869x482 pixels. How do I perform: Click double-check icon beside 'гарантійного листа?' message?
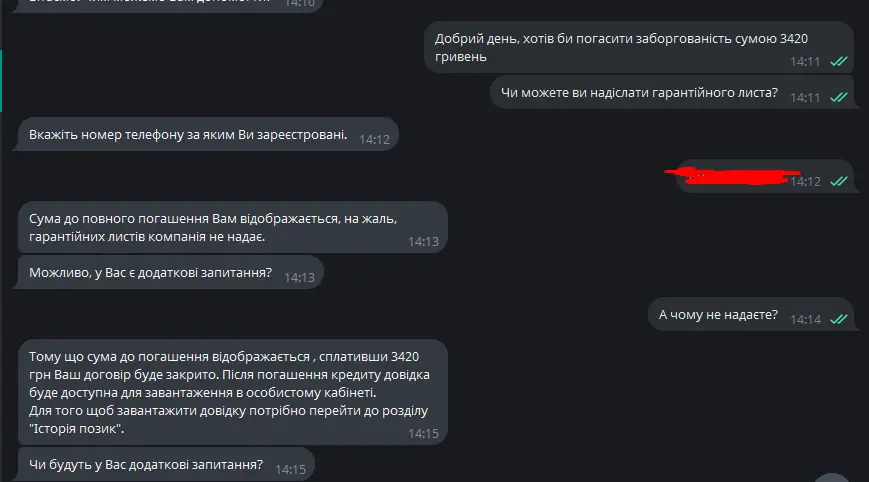839,98
